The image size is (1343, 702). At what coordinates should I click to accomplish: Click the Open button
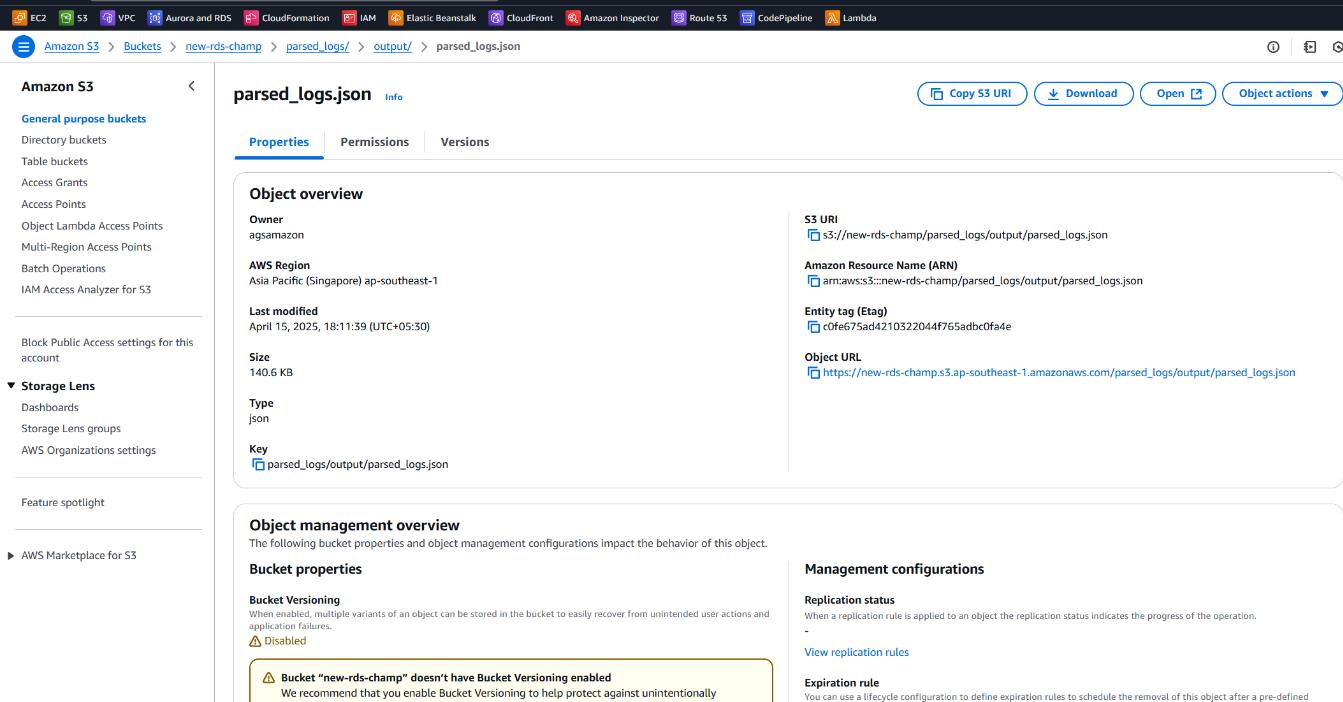1178,94
